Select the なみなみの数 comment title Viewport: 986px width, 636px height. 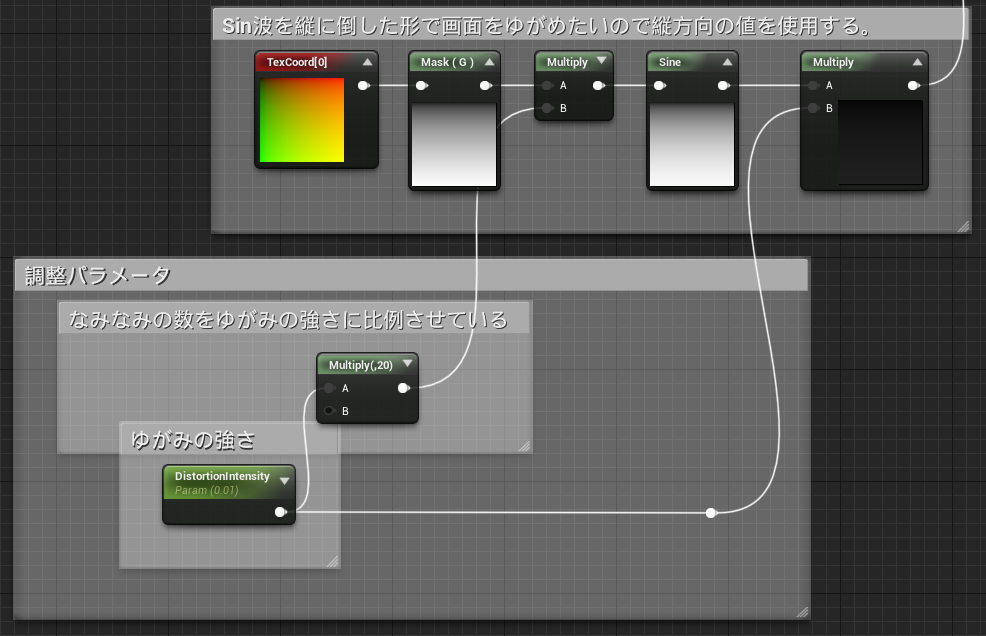coord(288,320)
